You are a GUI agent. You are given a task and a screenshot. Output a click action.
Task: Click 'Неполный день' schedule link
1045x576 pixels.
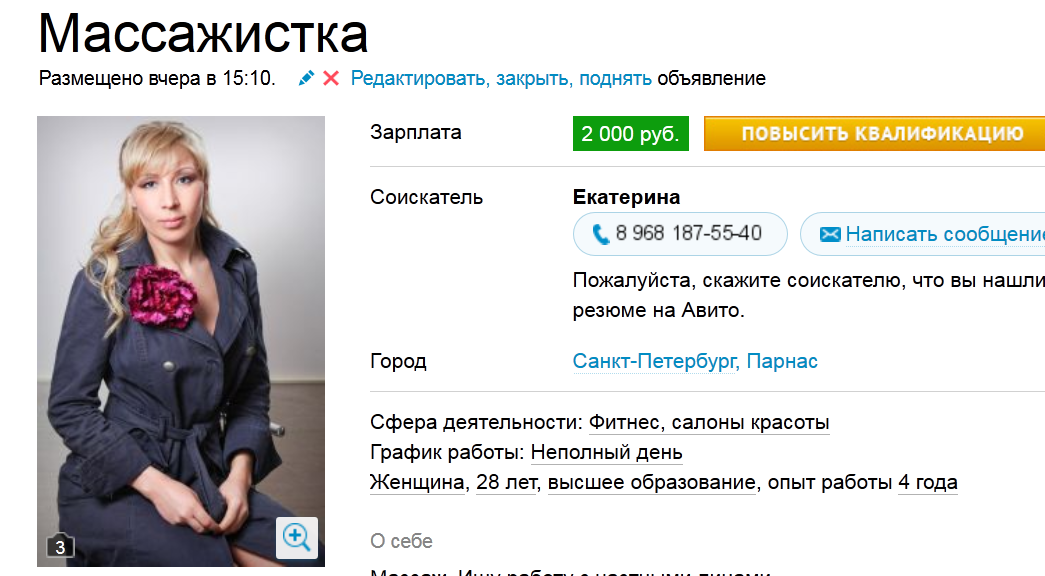coord(606,453)
